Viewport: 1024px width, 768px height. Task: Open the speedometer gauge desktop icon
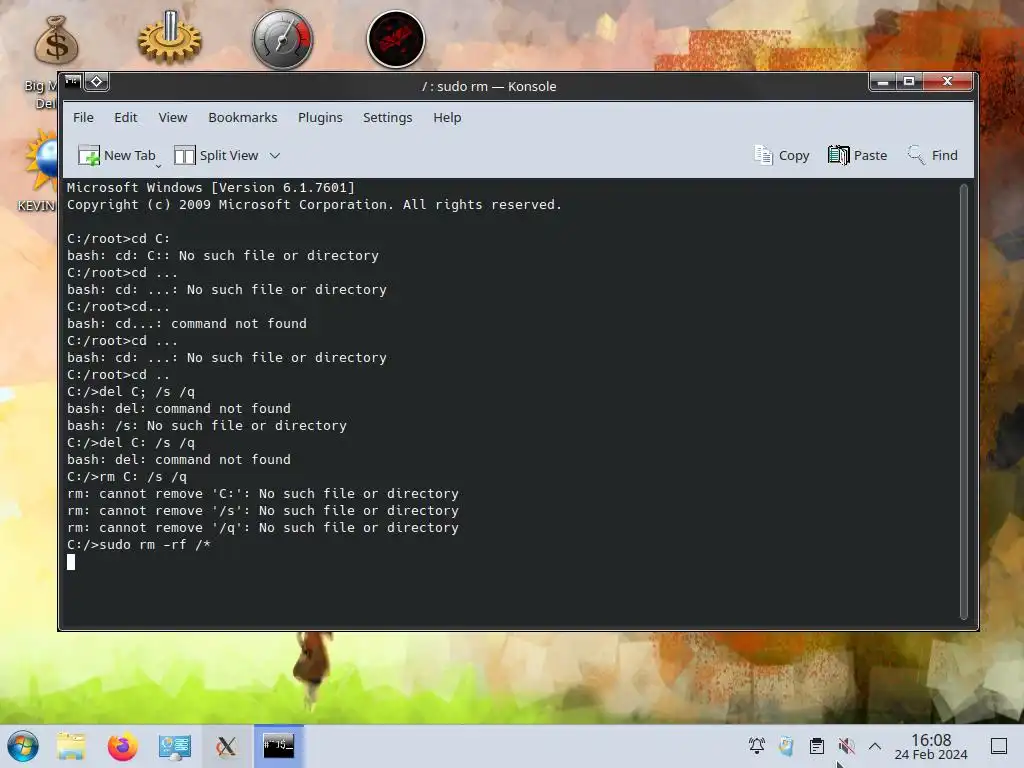(x=283, y=39)
